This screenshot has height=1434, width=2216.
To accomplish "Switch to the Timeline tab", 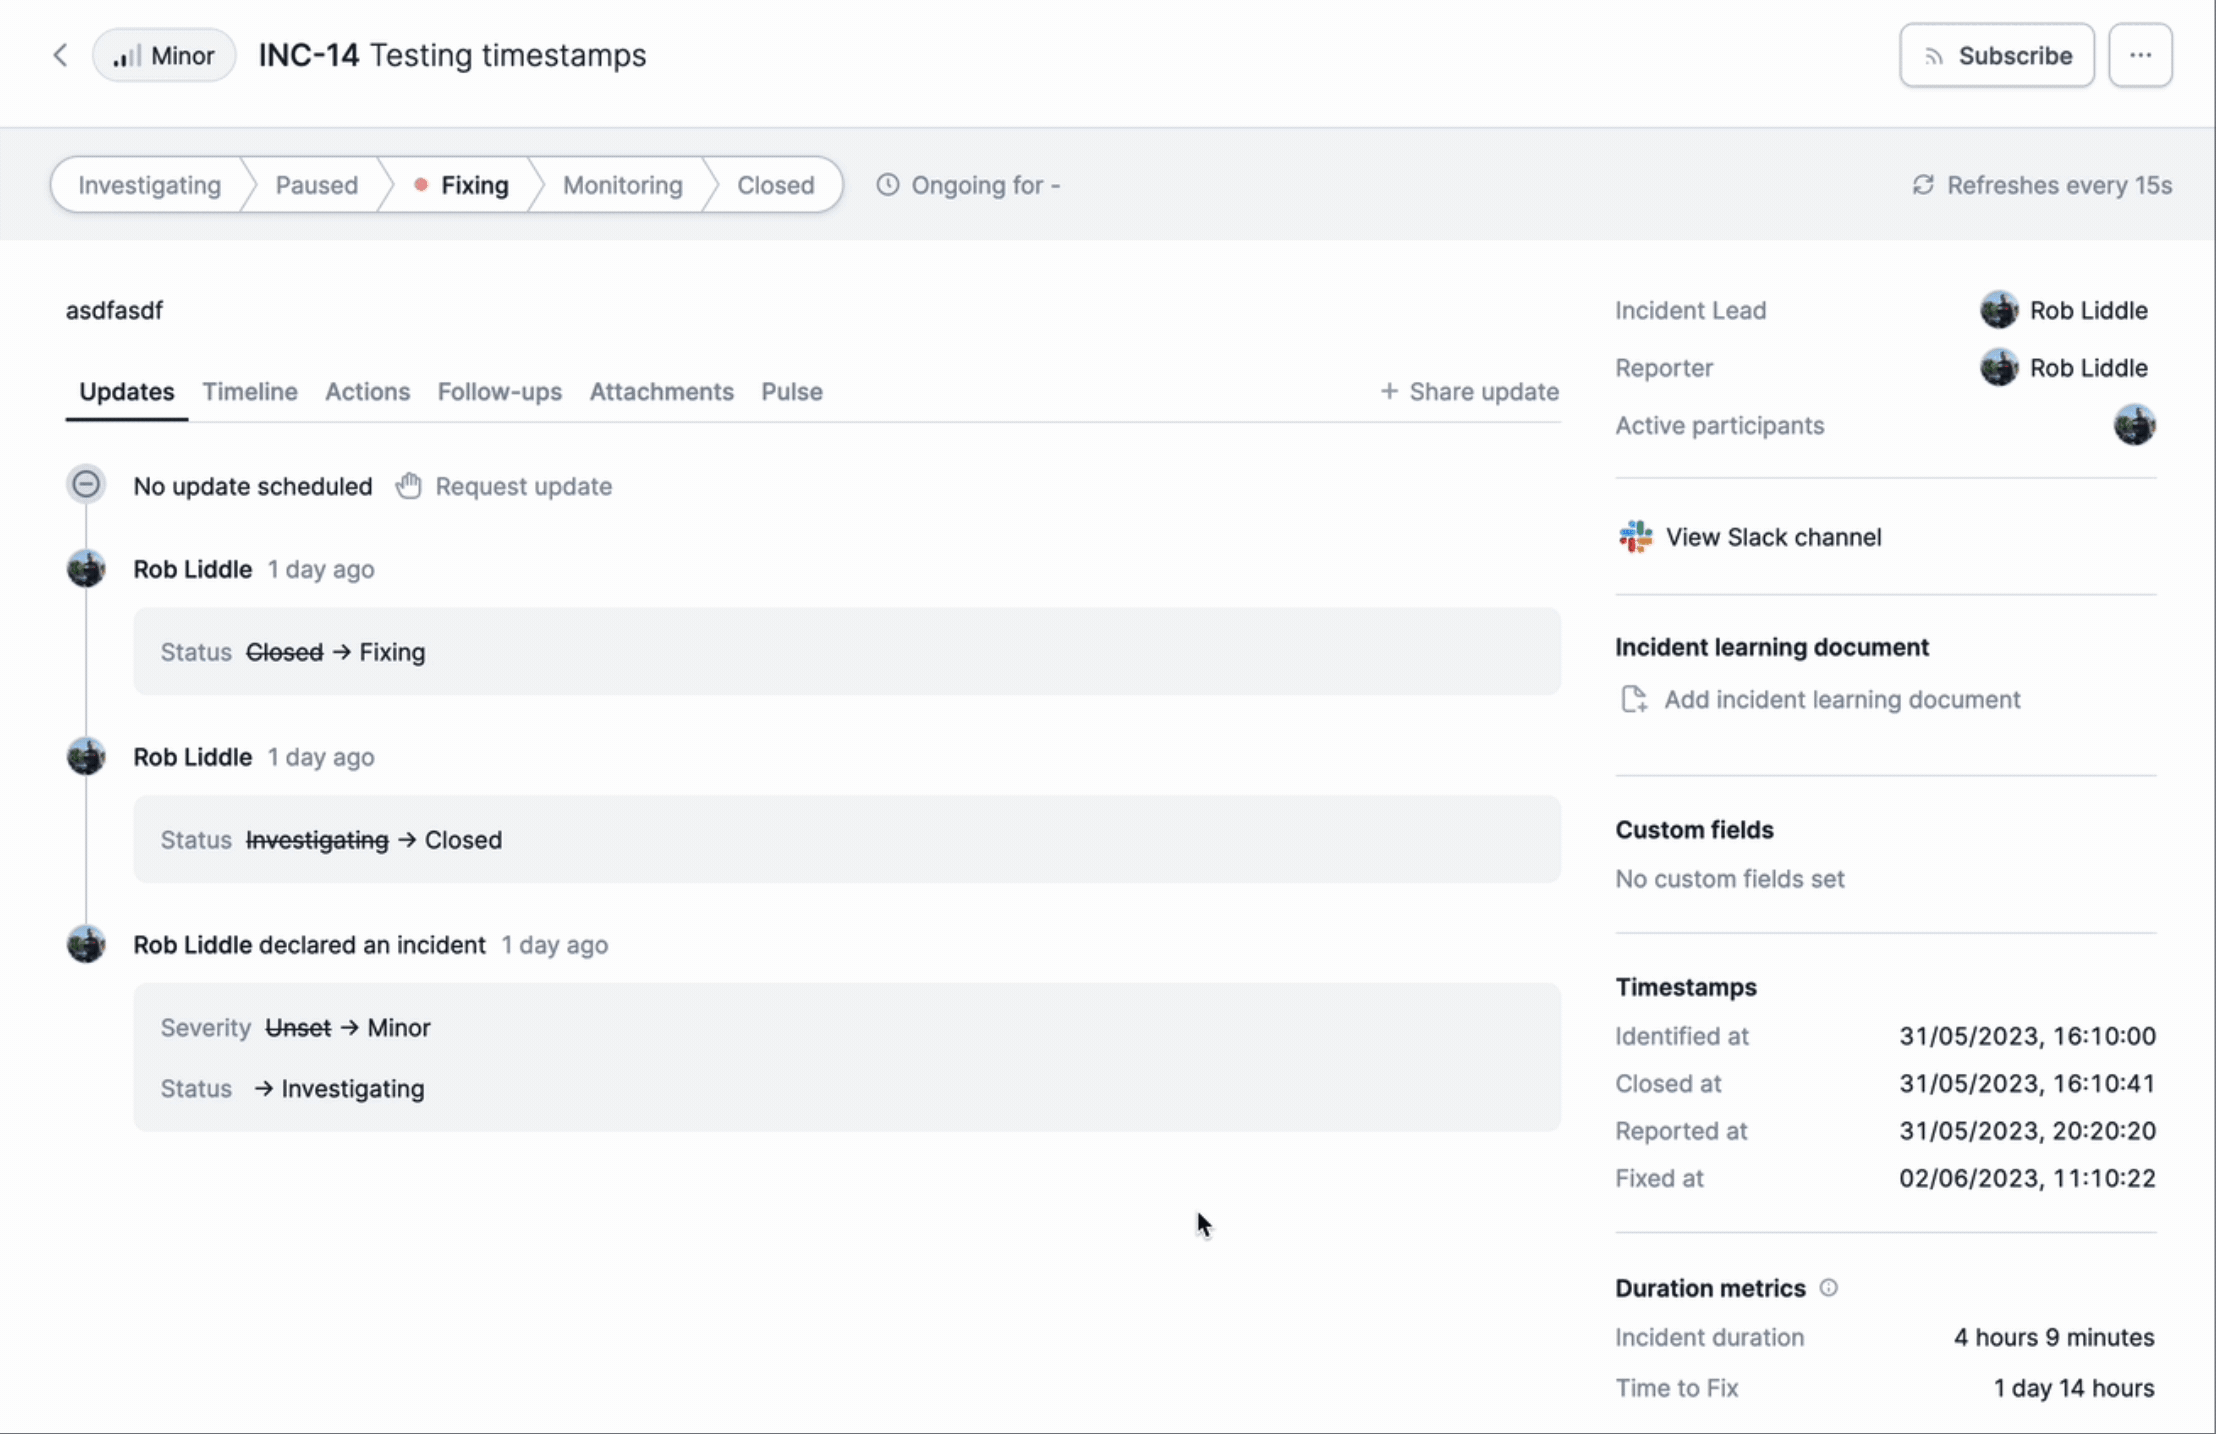I will click(x=250, y=392).
